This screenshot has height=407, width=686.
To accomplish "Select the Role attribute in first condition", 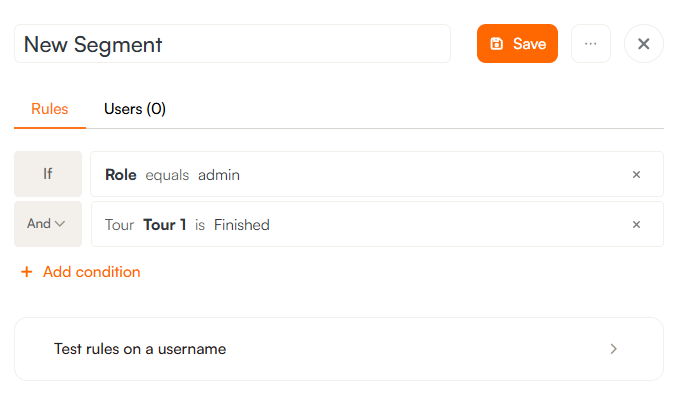I will click(121, 175).
